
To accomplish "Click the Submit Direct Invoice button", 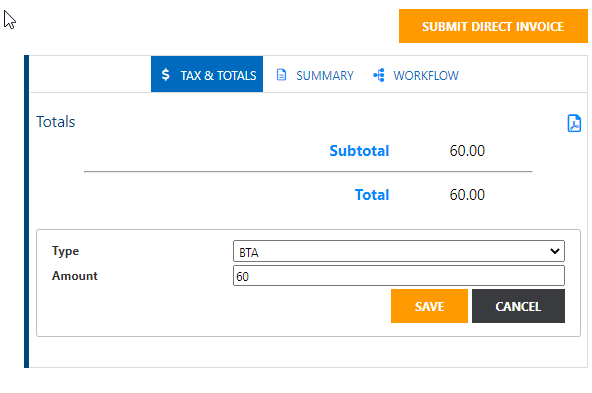I will [x=493, y=26].
